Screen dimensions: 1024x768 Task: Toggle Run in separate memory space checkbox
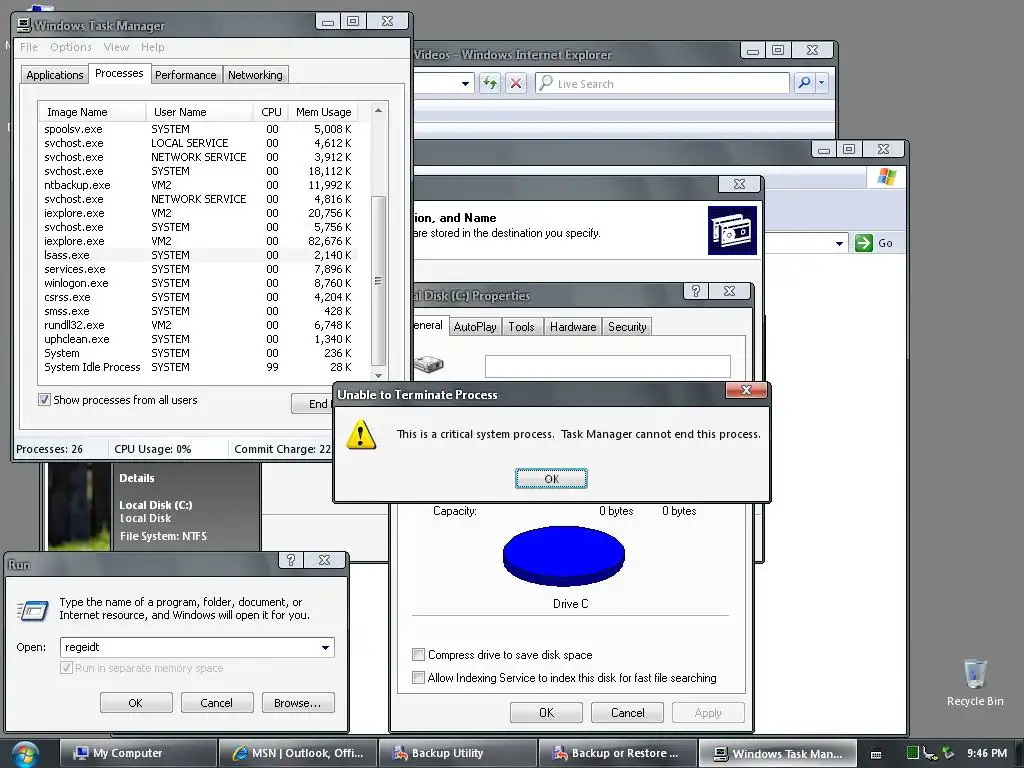(x=66, y=667)
